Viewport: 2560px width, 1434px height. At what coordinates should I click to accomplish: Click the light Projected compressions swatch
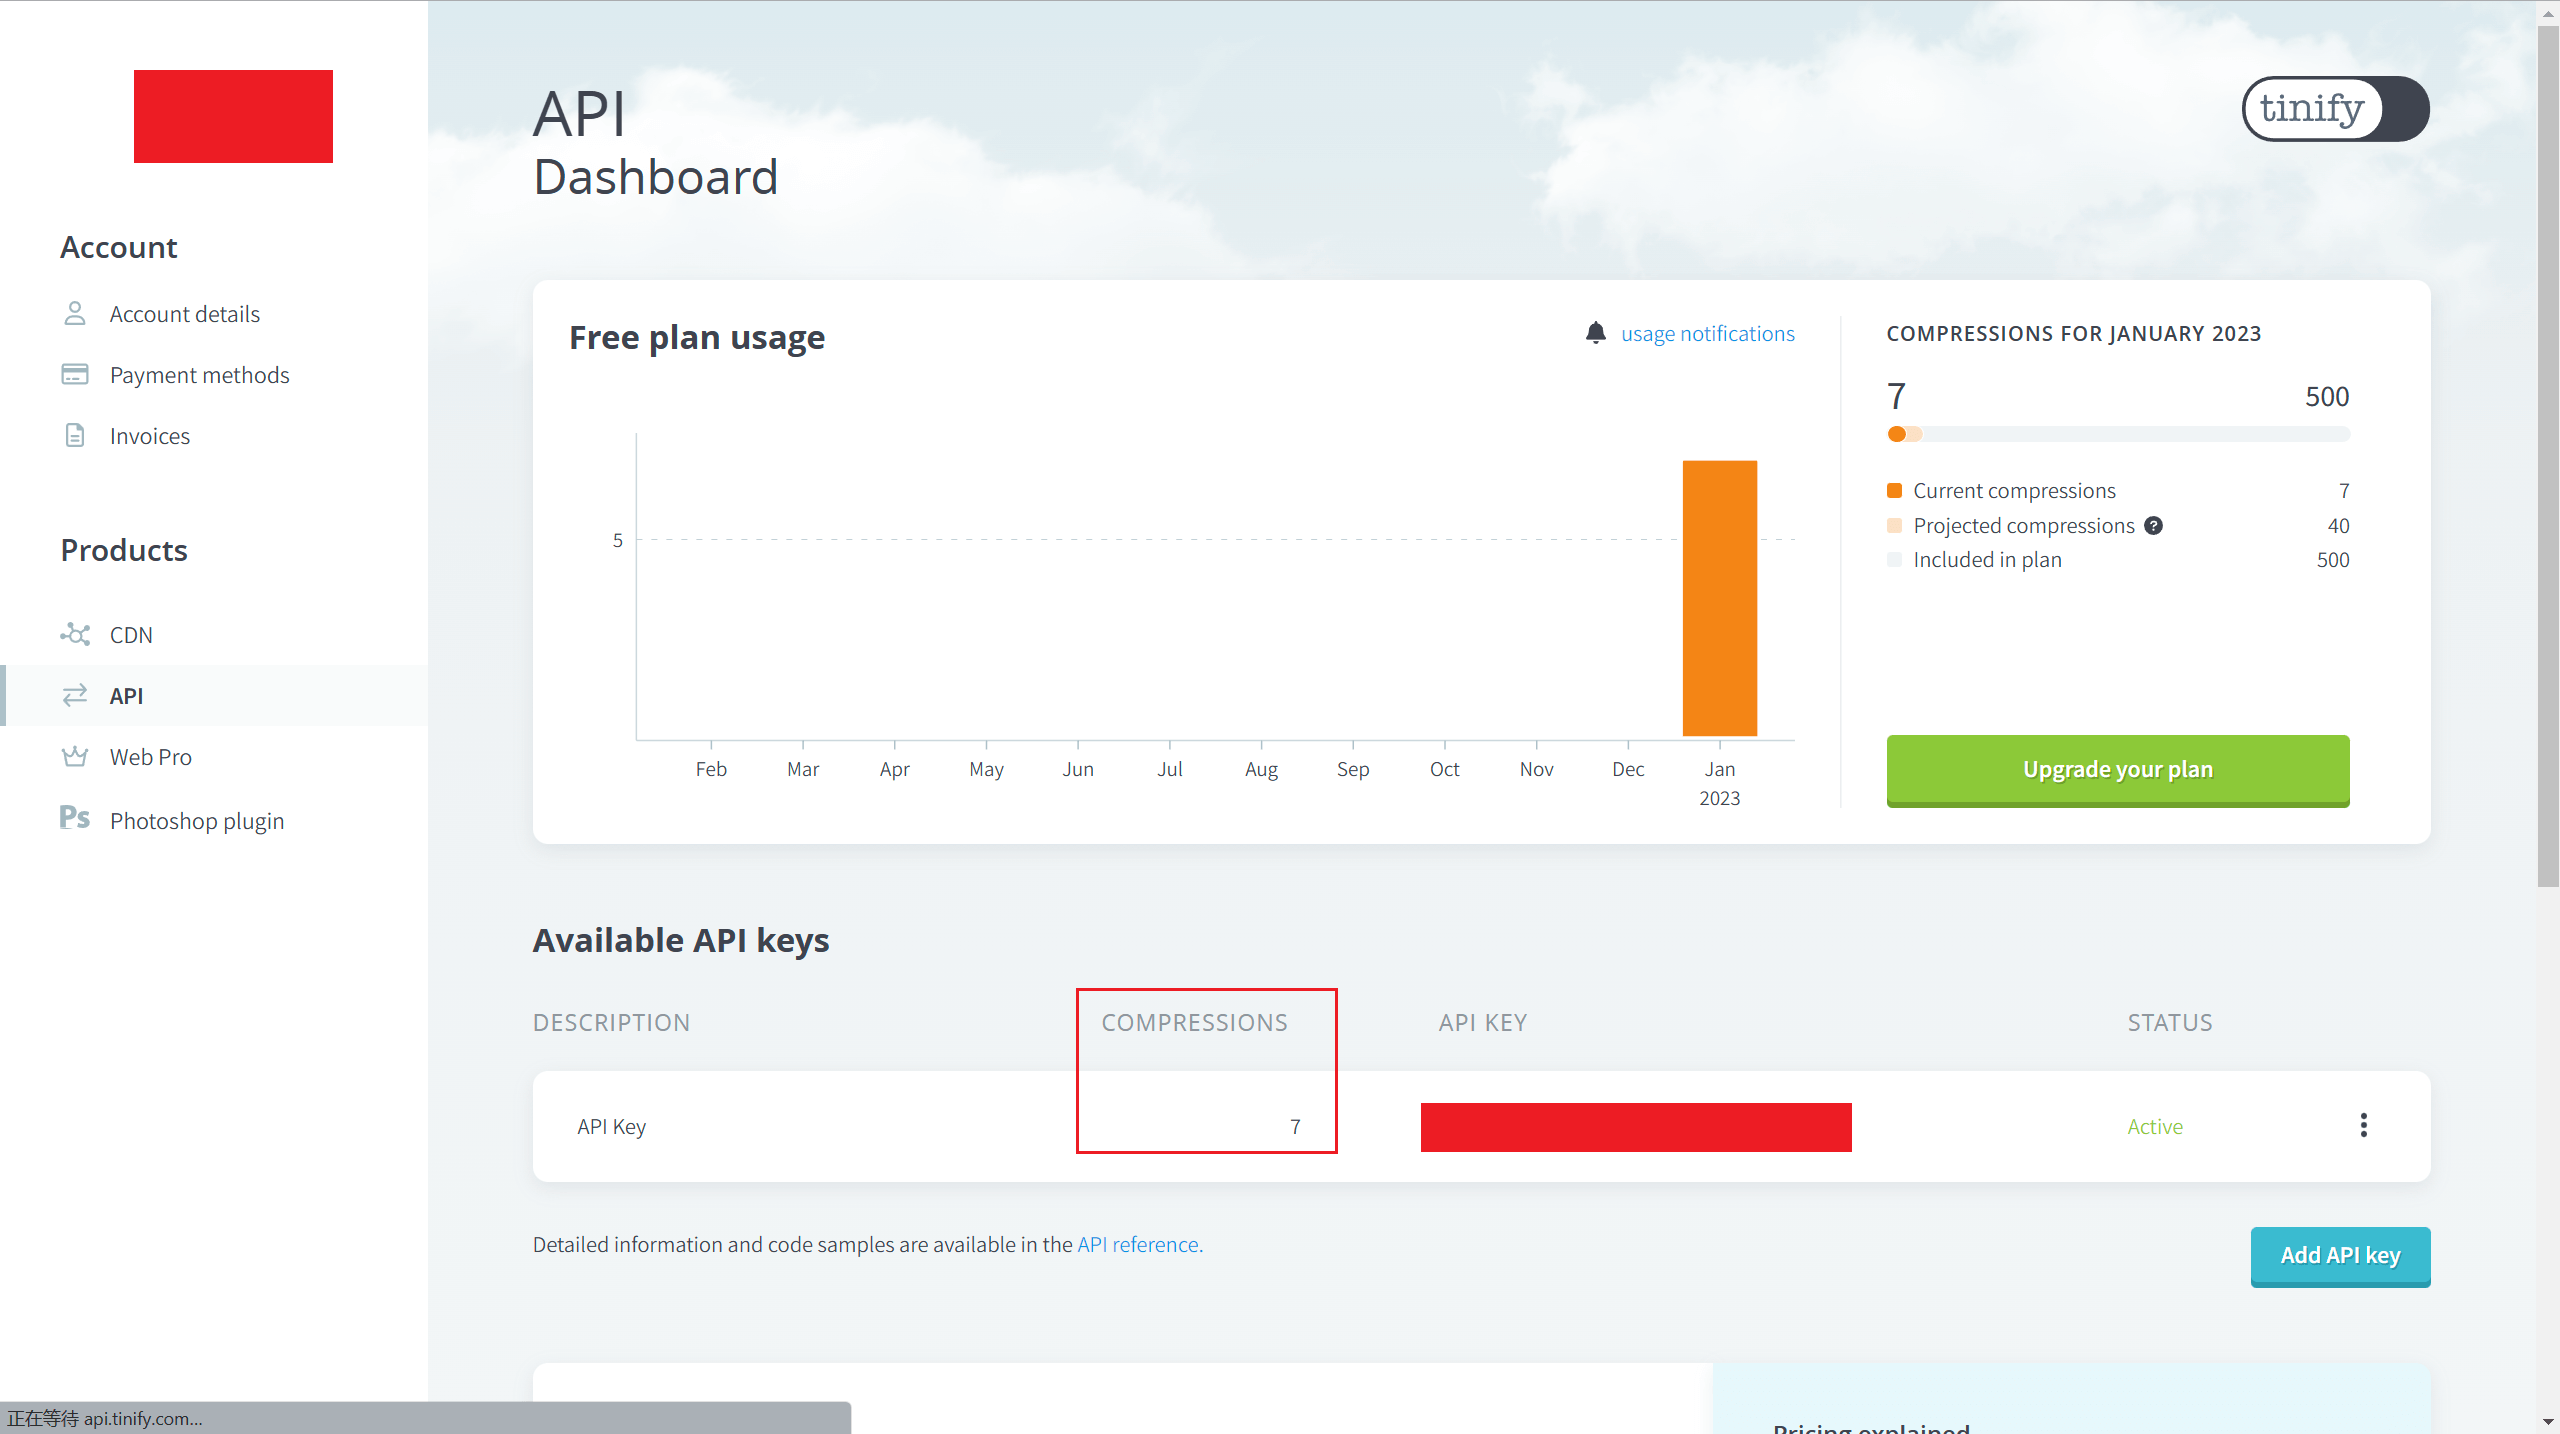1894,525
